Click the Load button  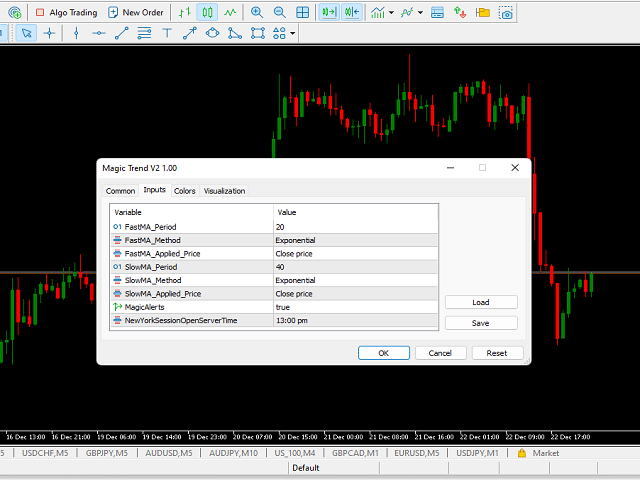click(x=481, y=302)
